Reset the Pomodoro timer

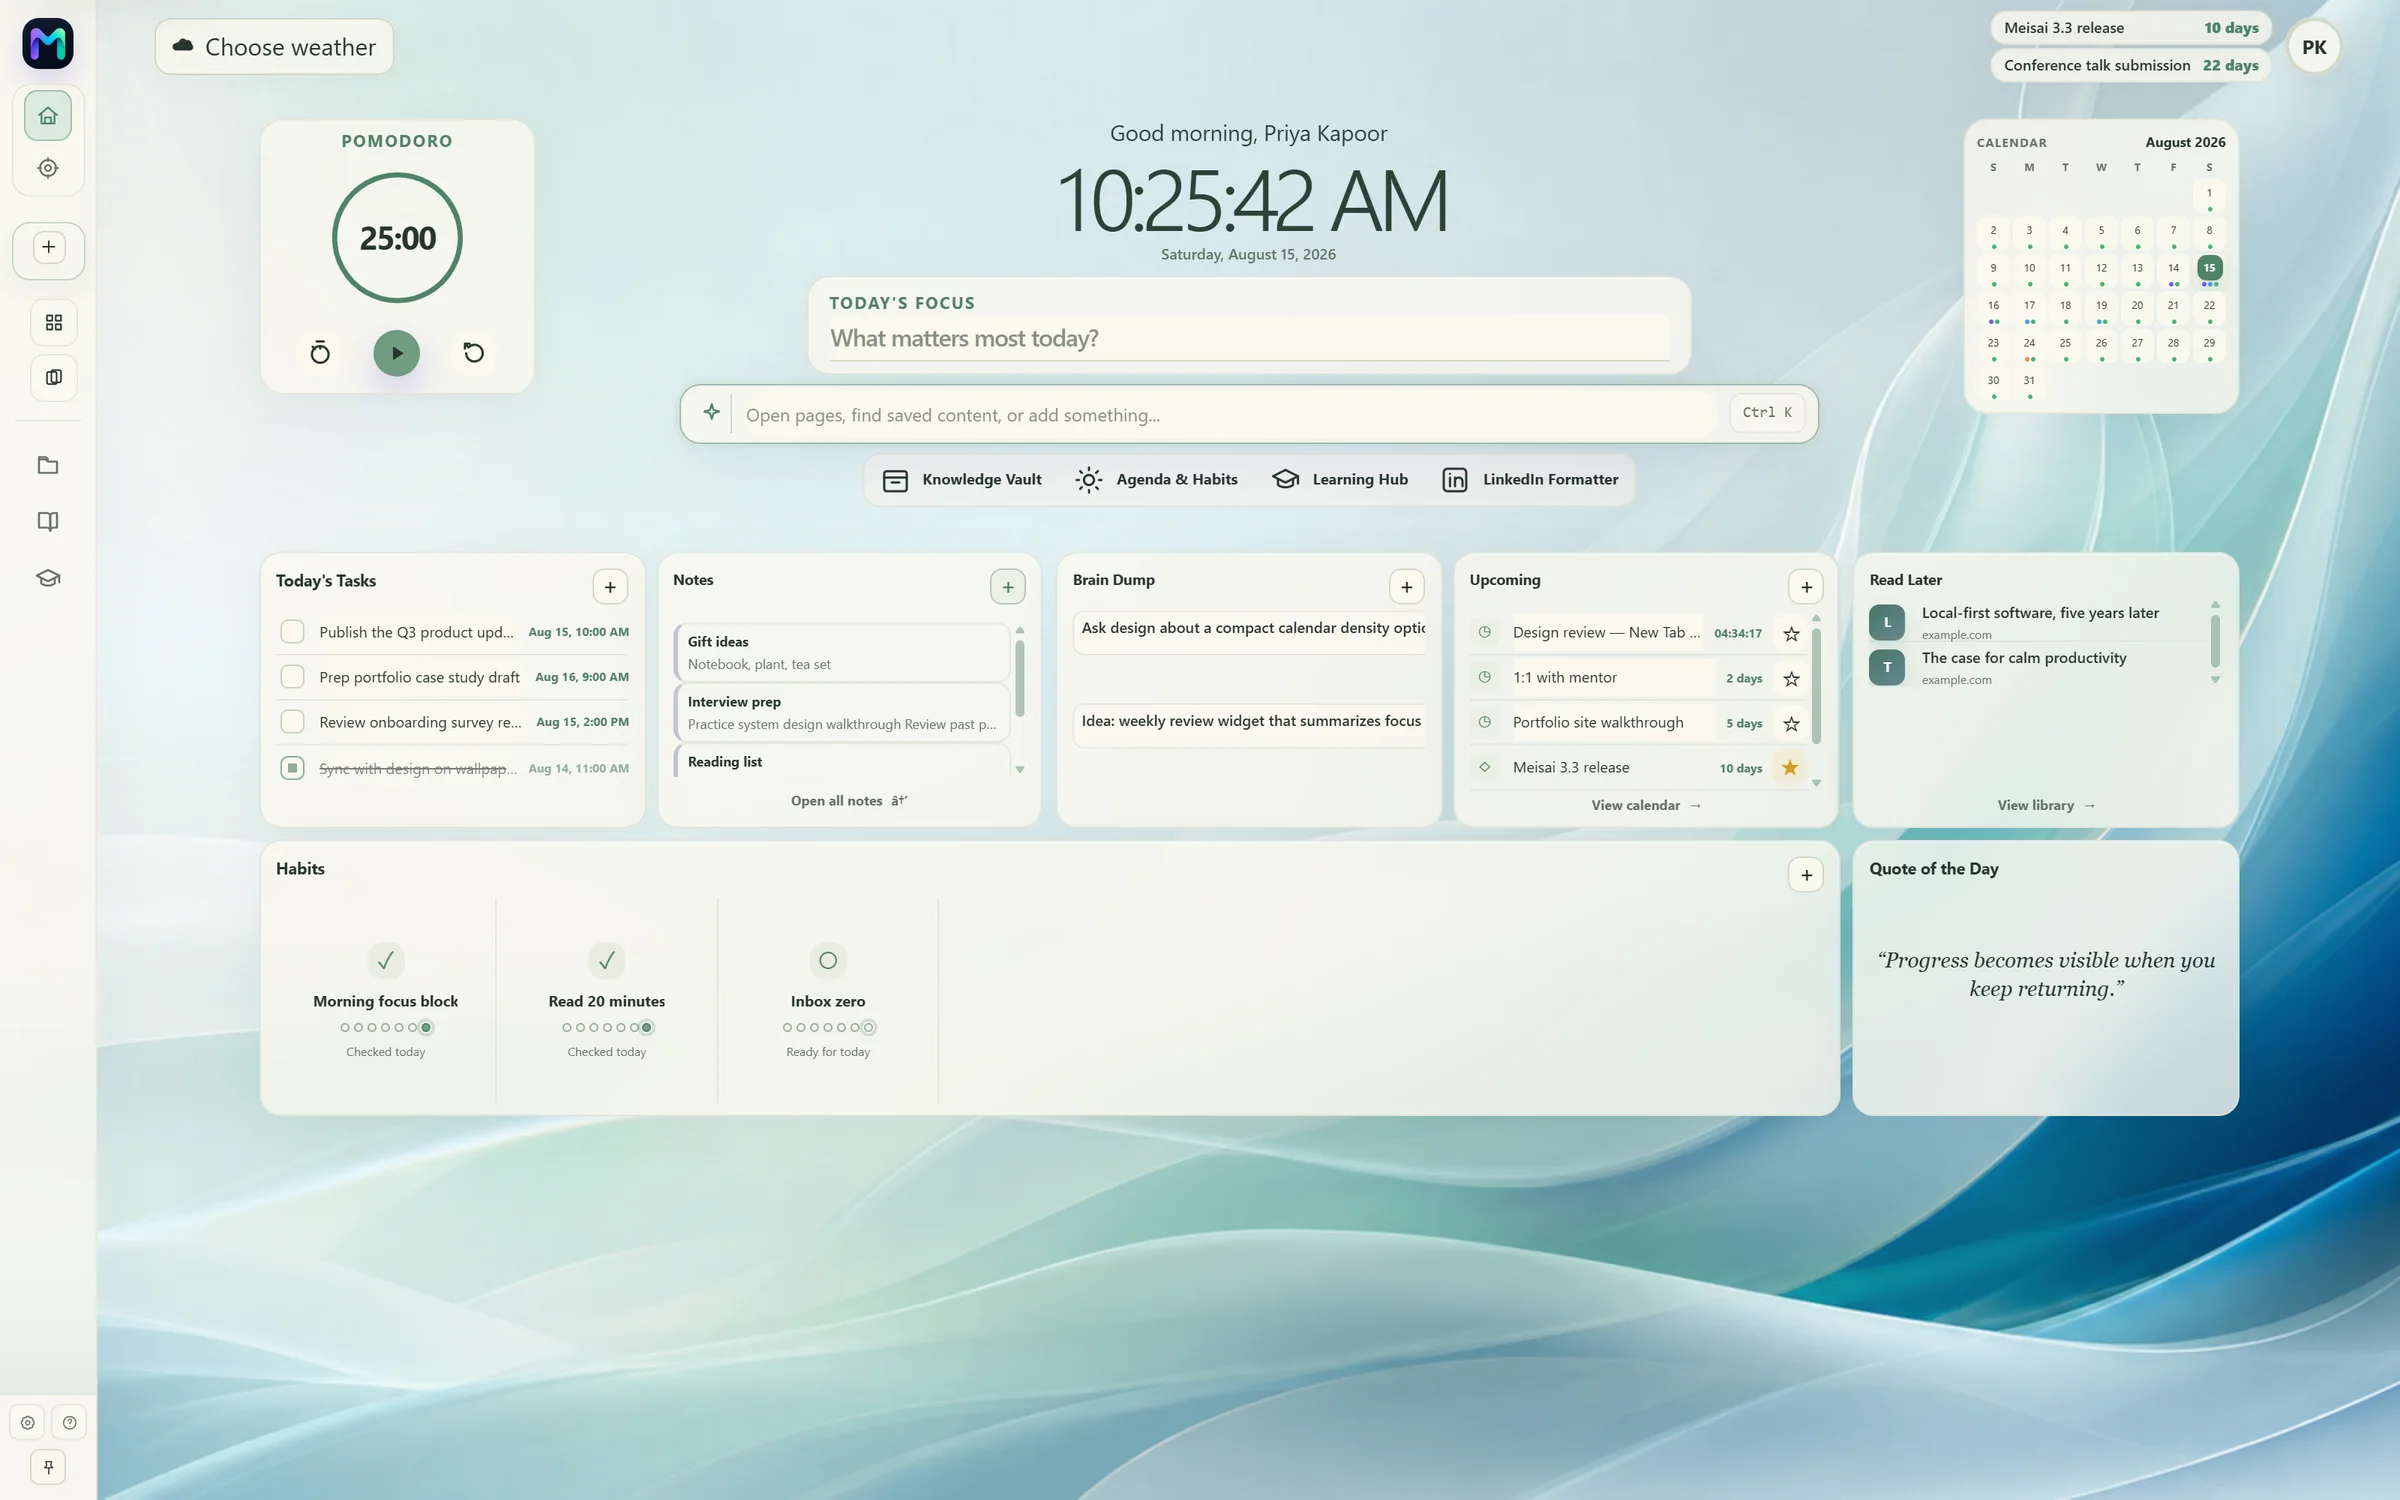pos(474,353)
